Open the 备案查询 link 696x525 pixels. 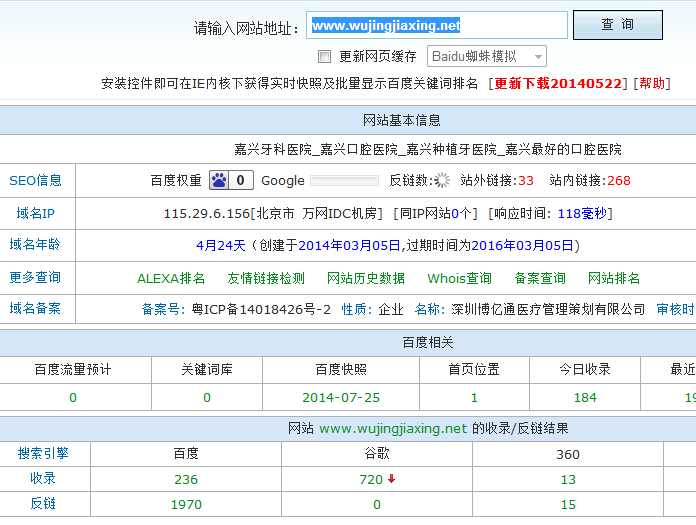540,278
